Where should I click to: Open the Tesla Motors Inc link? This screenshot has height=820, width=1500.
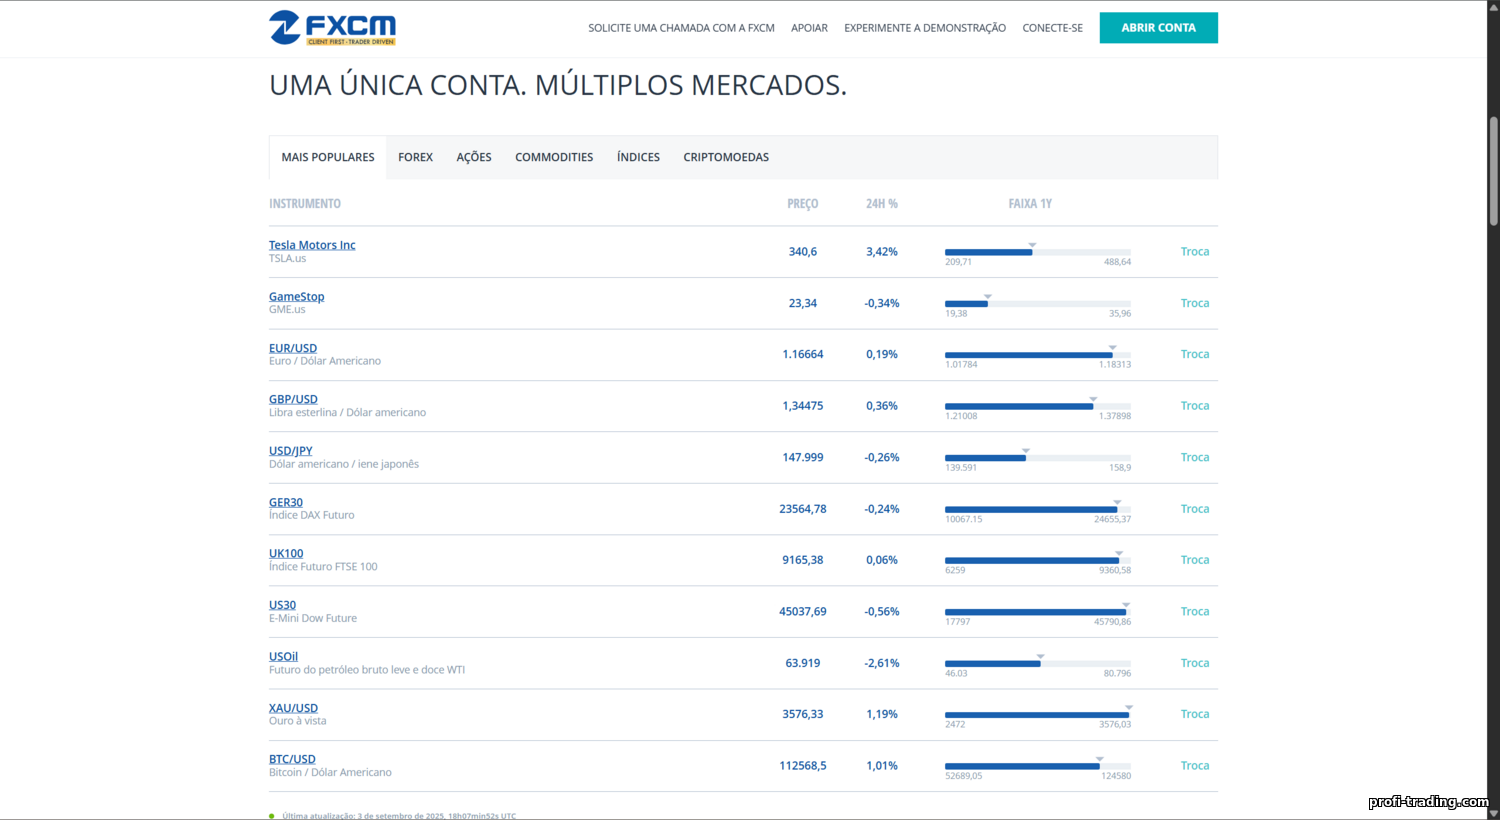tap(312, 245)
